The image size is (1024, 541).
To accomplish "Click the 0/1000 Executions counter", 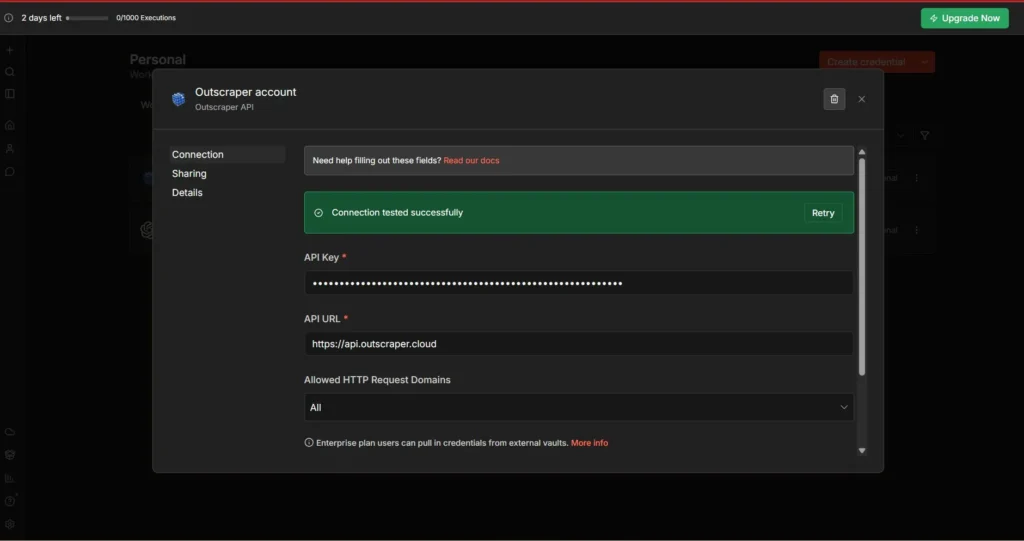I will 146,18.
